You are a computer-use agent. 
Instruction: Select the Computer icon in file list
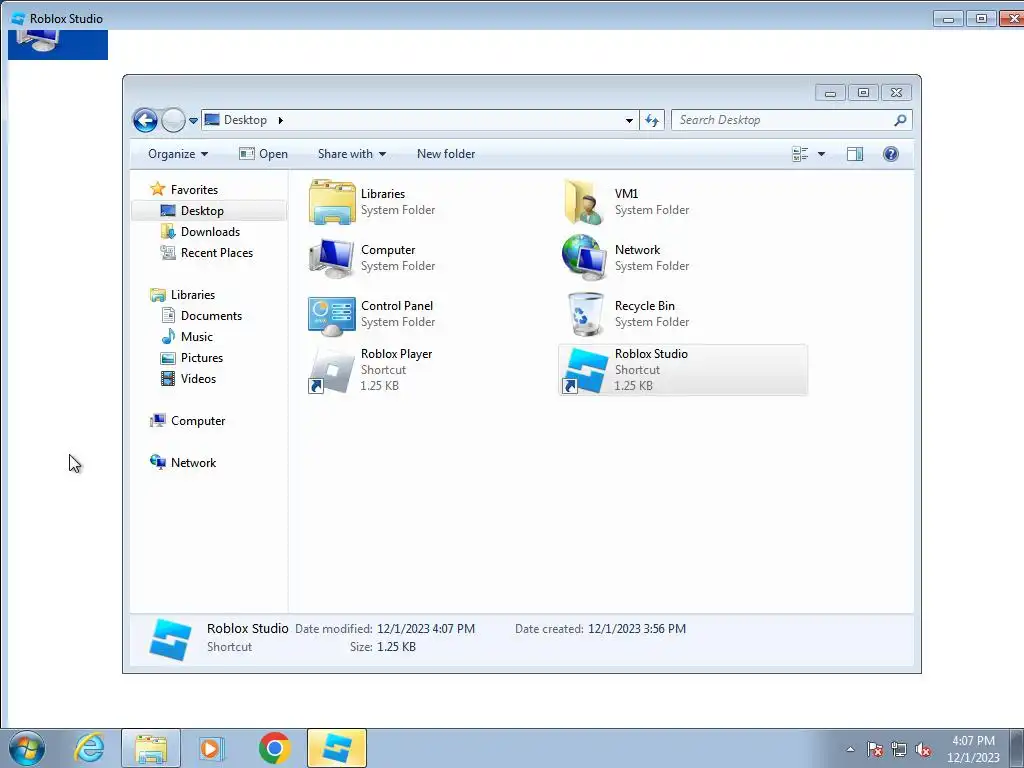tap(332, 258)
